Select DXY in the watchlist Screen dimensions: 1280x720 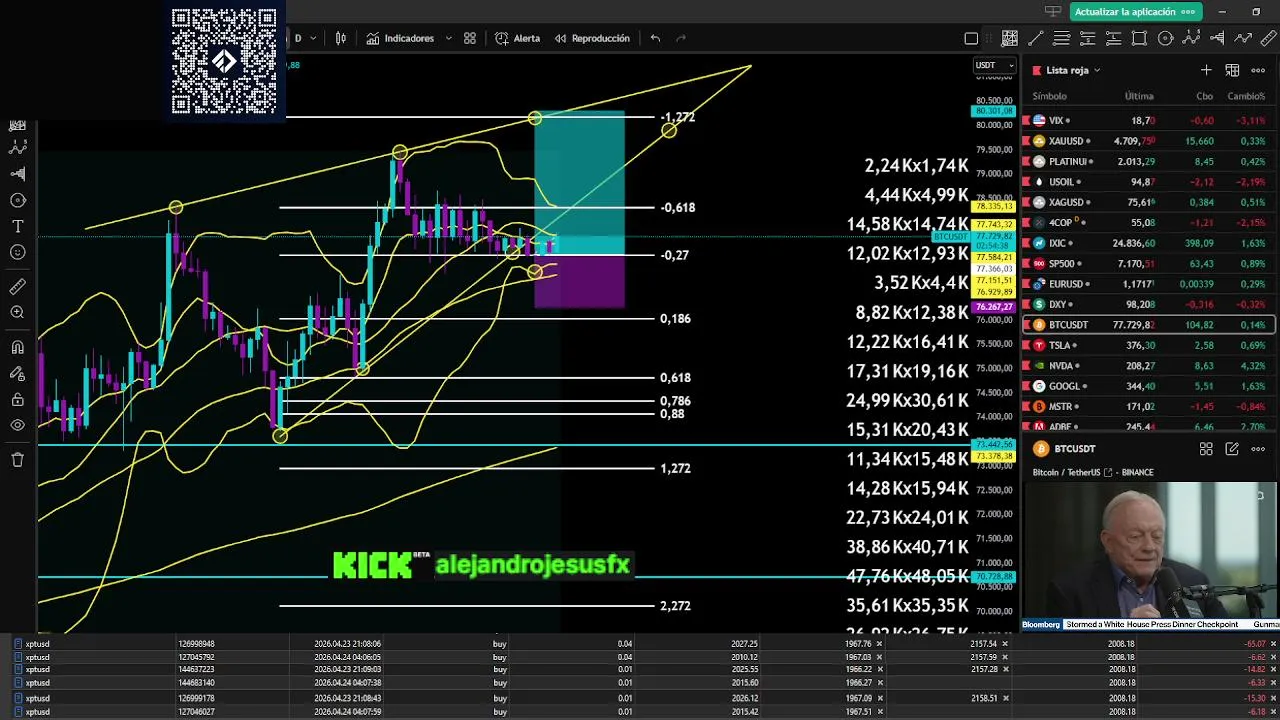[x=1149, y=304]
